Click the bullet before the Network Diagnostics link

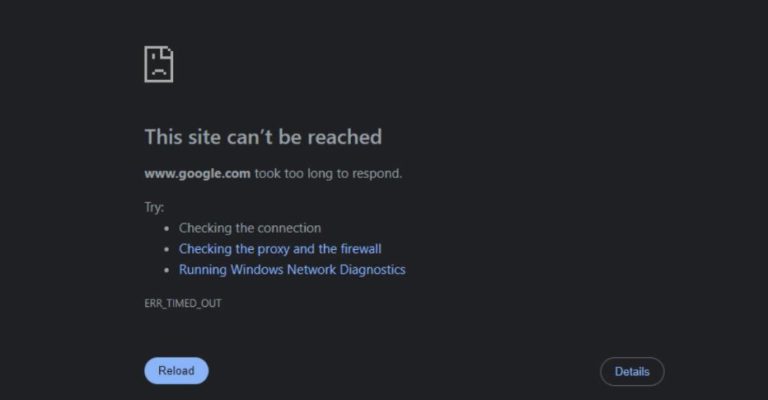click(x=167, y=271)
